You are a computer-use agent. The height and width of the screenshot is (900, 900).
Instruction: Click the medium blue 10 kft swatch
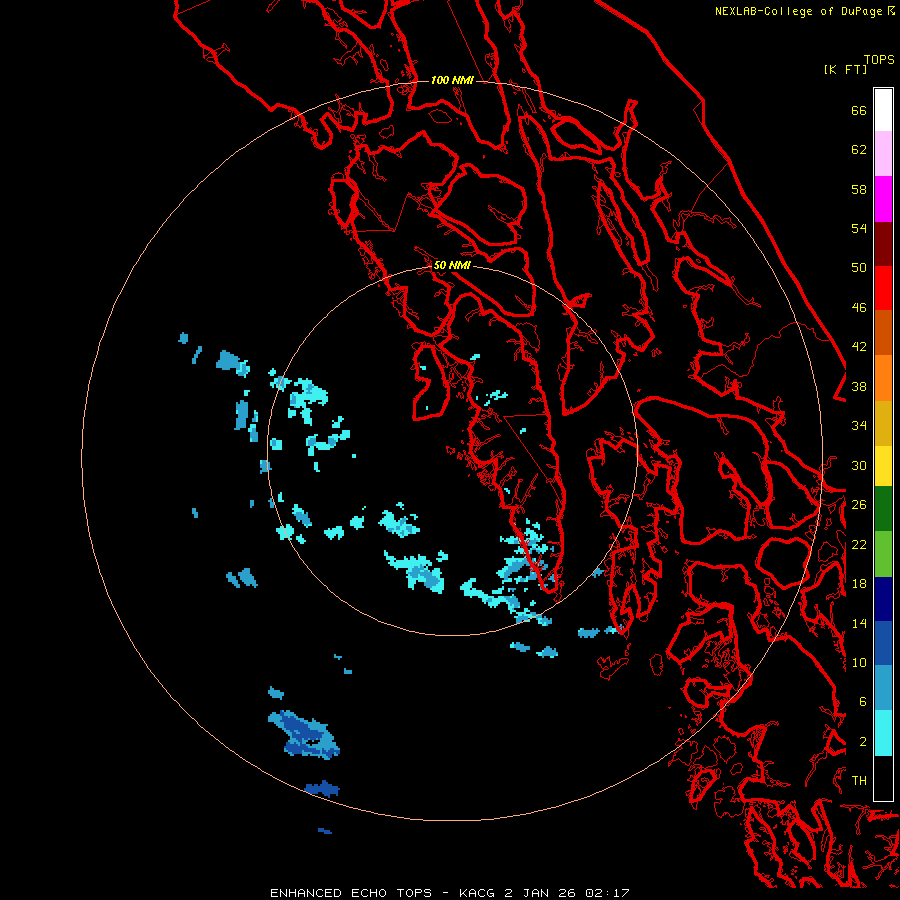[x=883, y=643]
